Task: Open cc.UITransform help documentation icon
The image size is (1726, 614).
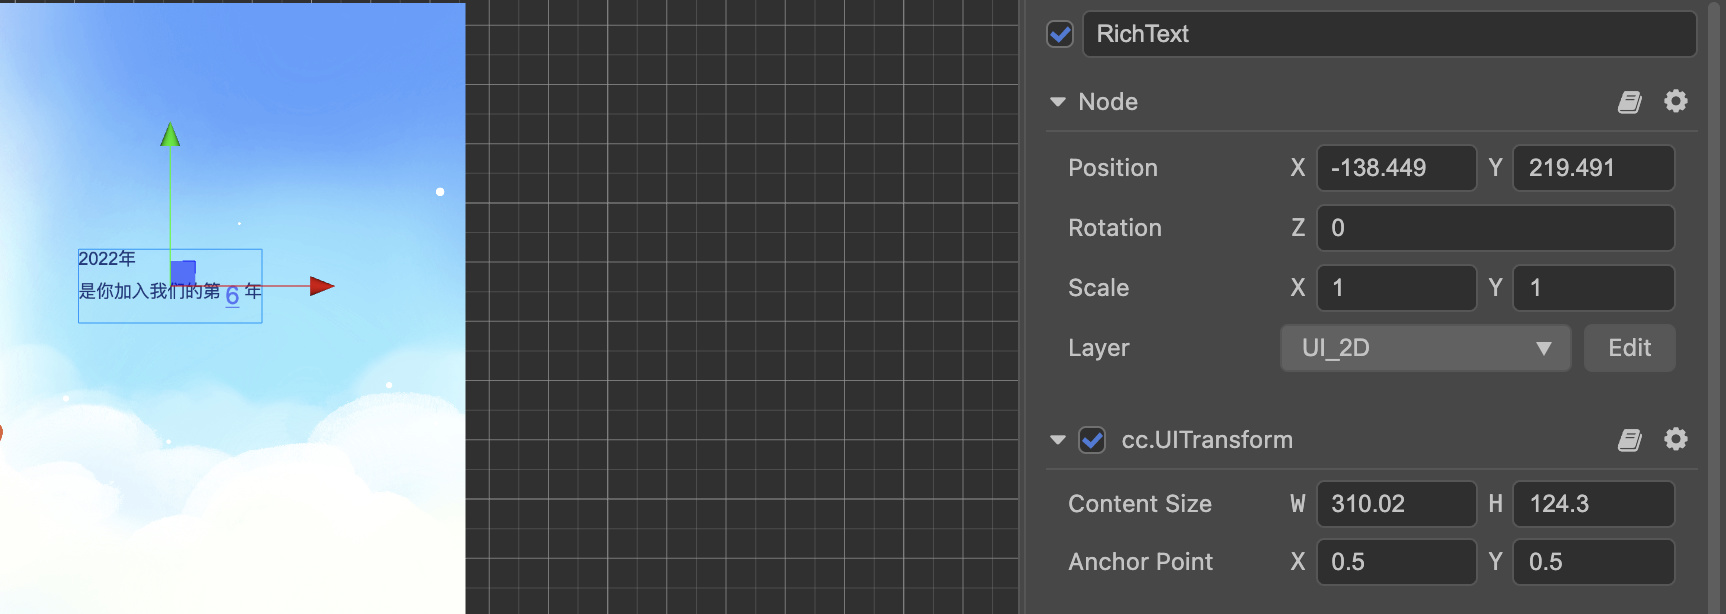Action: click(1630, 440)
